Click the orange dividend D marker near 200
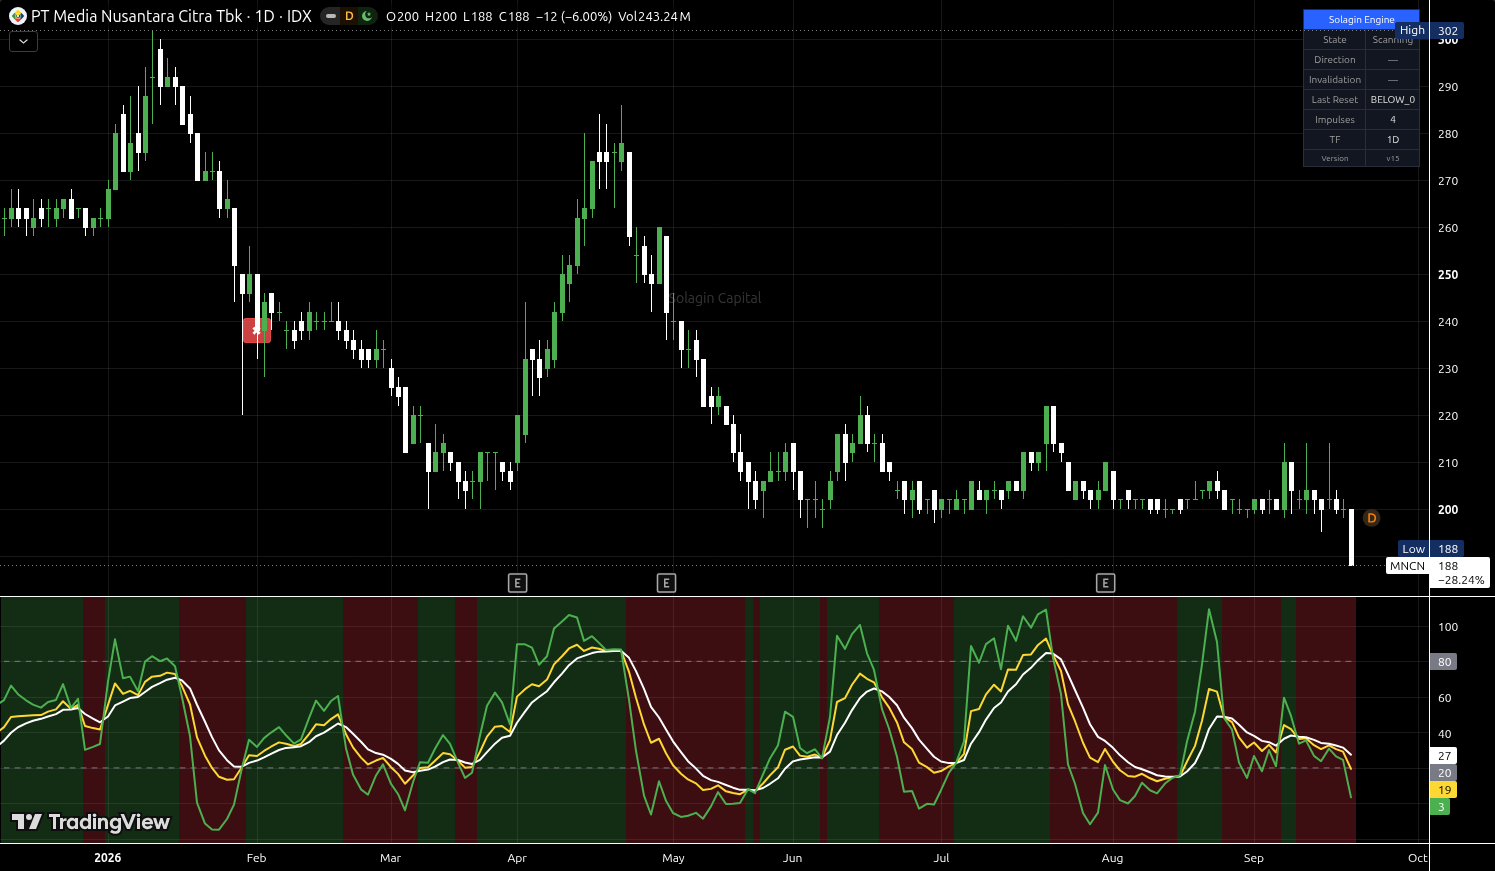 point(1371,518)
